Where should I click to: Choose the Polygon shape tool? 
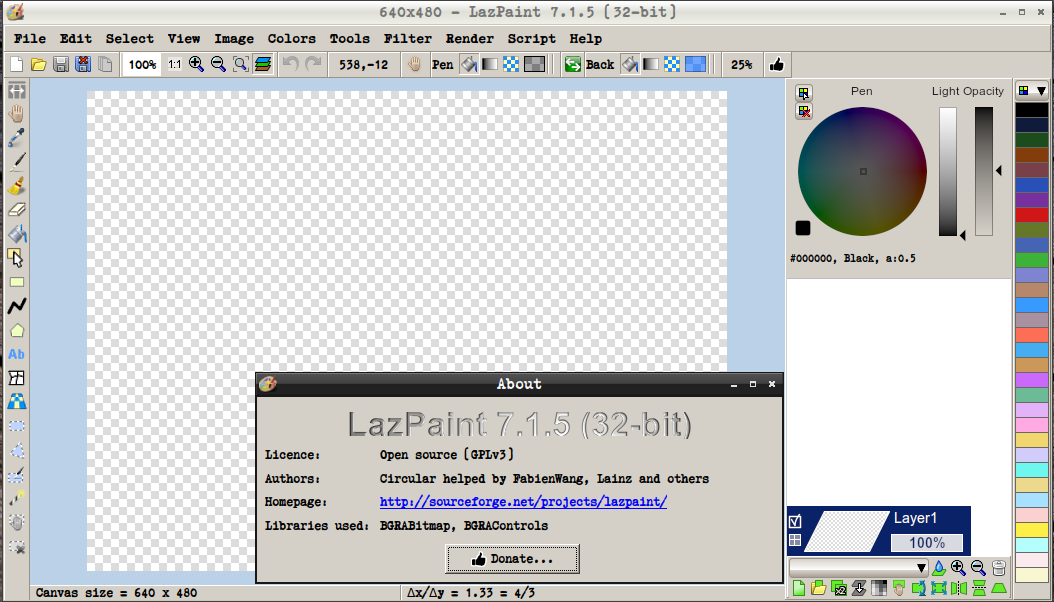(x=17, y=331)
